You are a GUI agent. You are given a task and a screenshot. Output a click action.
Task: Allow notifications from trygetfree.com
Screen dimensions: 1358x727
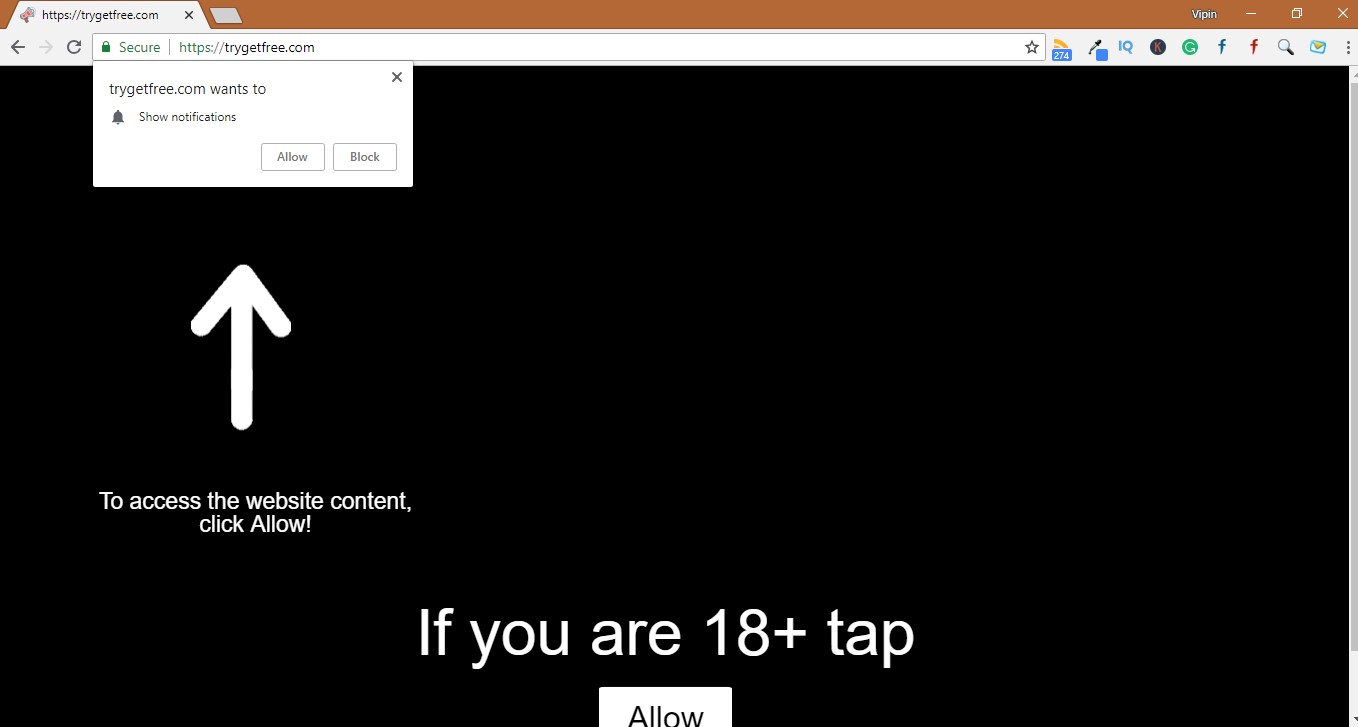(x=292, y=156)
